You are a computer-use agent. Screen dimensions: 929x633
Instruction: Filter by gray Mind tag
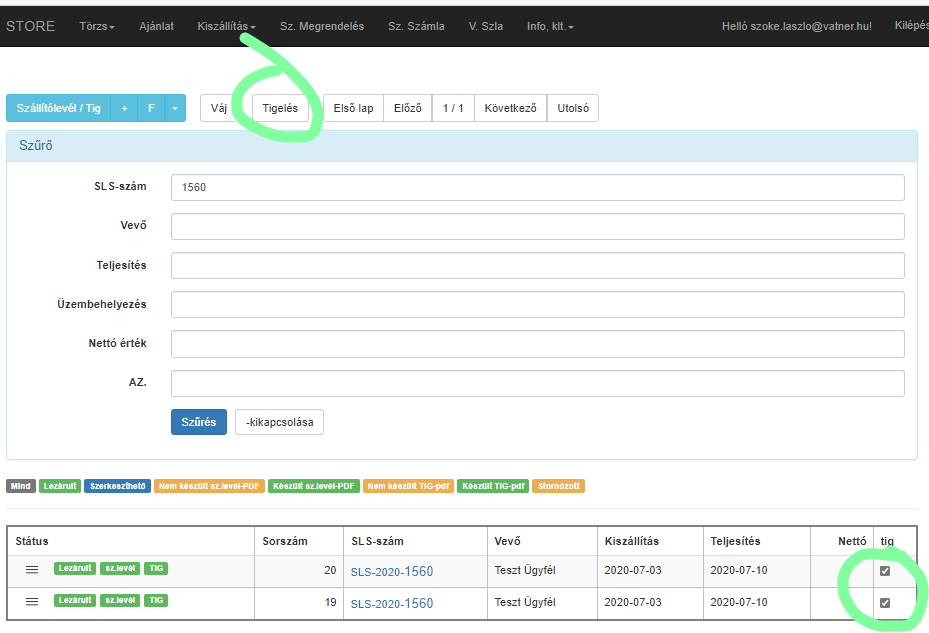[20, 487]
